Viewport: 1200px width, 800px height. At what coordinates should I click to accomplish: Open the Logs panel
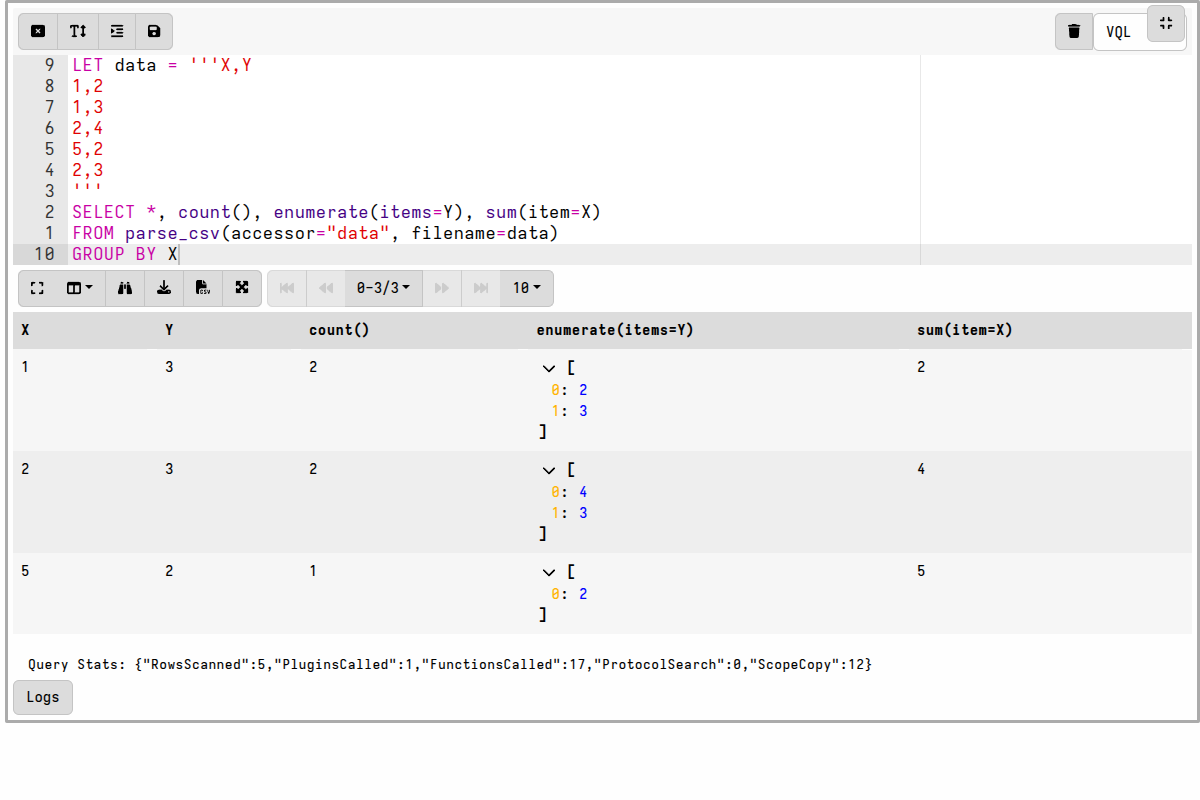42,697
